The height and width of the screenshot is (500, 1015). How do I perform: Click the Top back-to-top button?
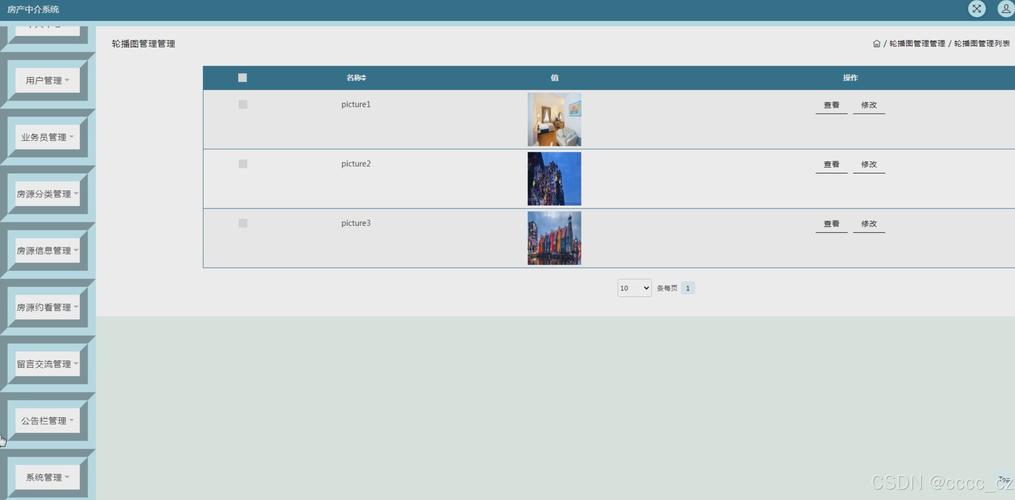pos(1004,479)
